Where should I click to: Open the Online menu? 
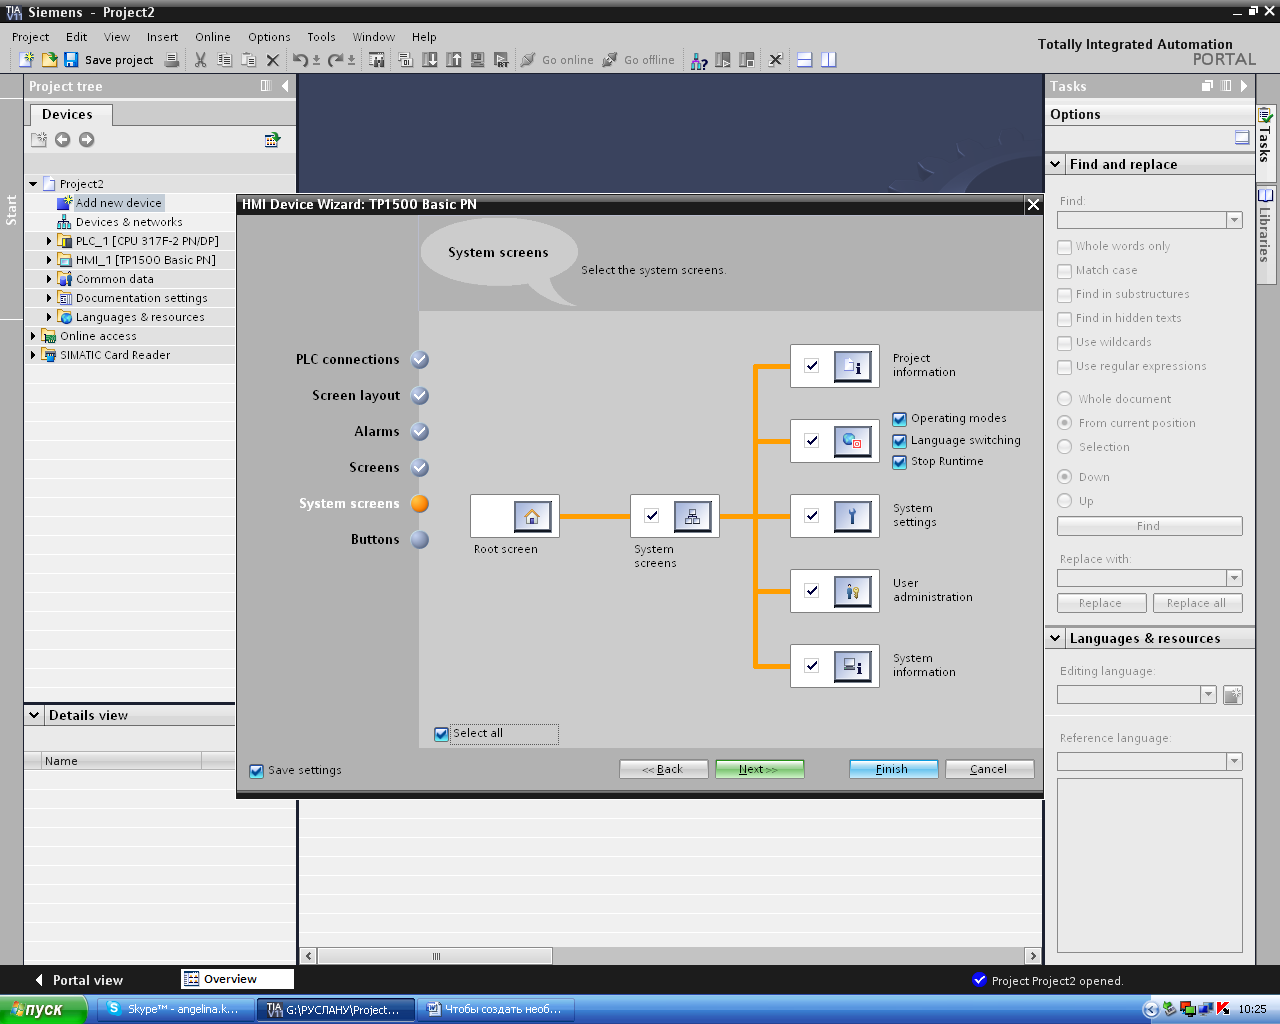pyautogui.click(x=212, y=37)
